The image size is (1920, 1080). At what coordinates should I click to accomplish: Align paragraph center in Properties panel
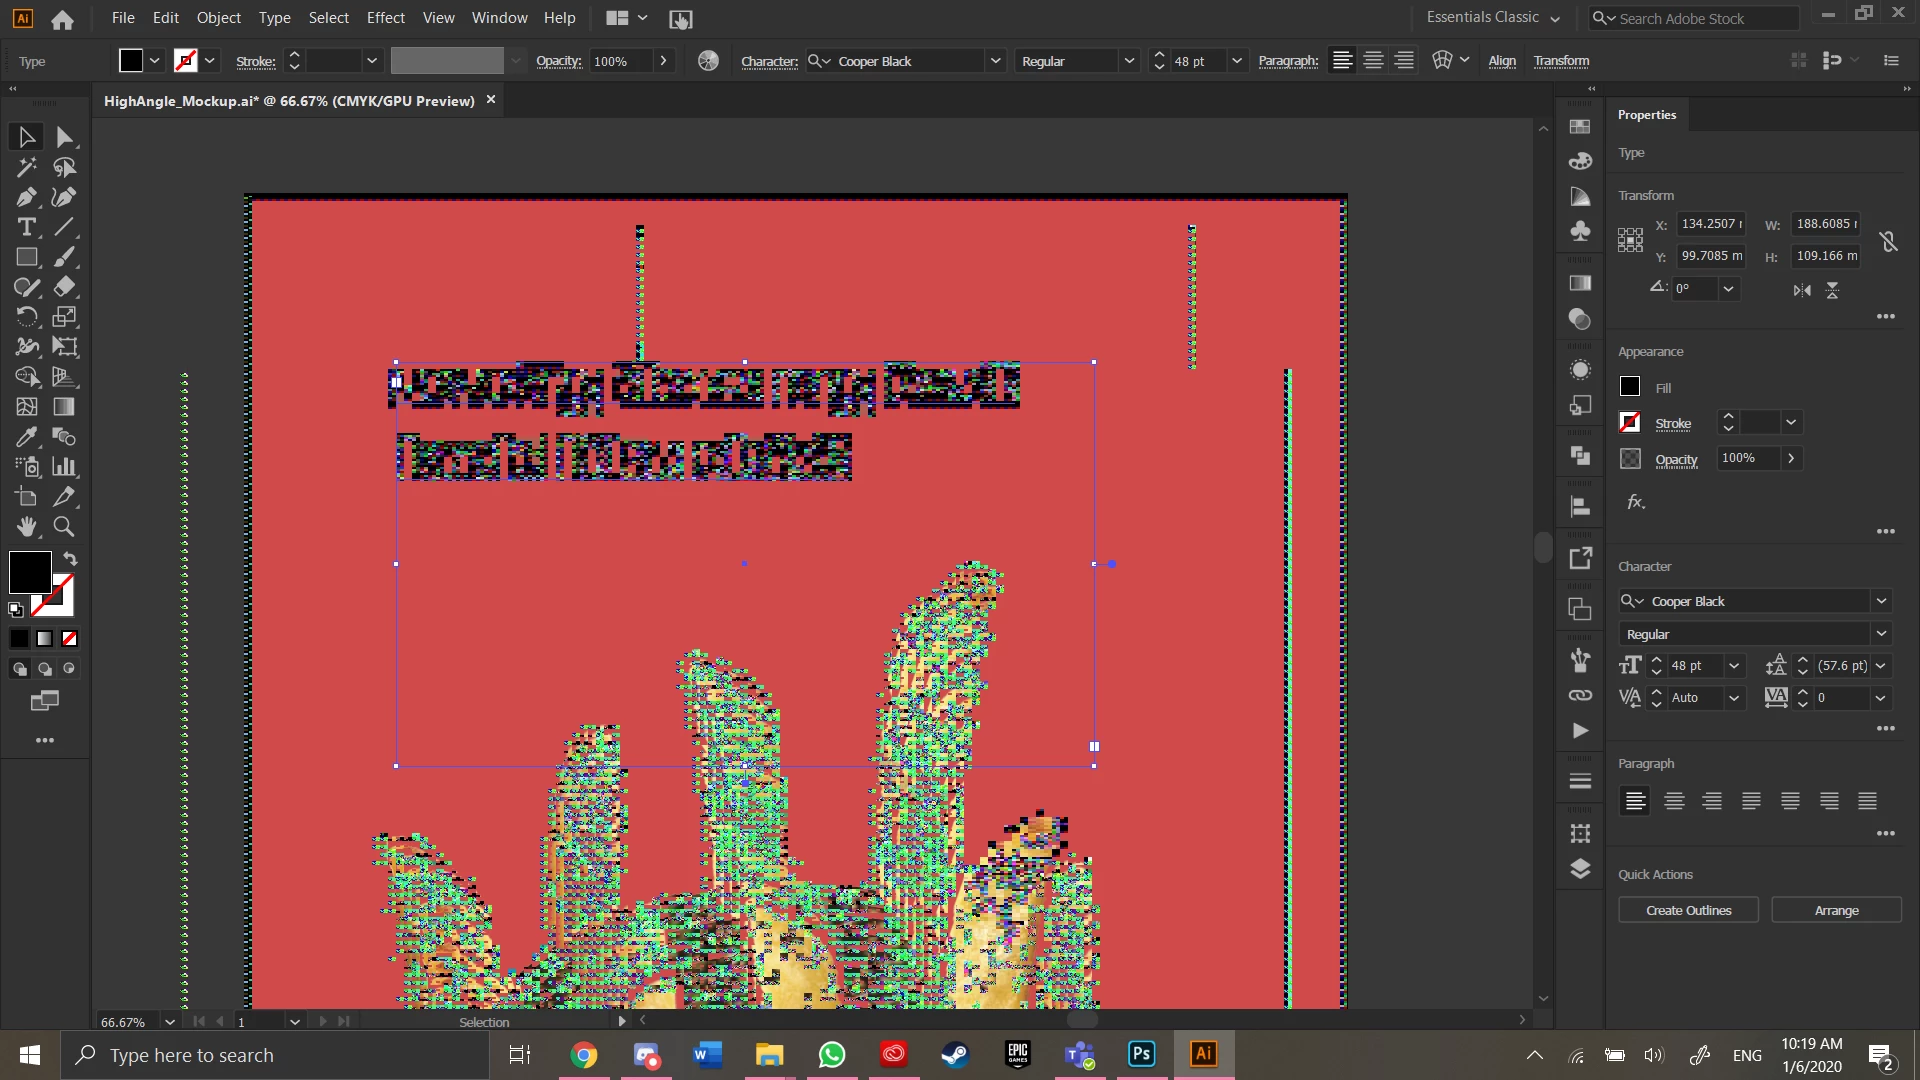1674,801
